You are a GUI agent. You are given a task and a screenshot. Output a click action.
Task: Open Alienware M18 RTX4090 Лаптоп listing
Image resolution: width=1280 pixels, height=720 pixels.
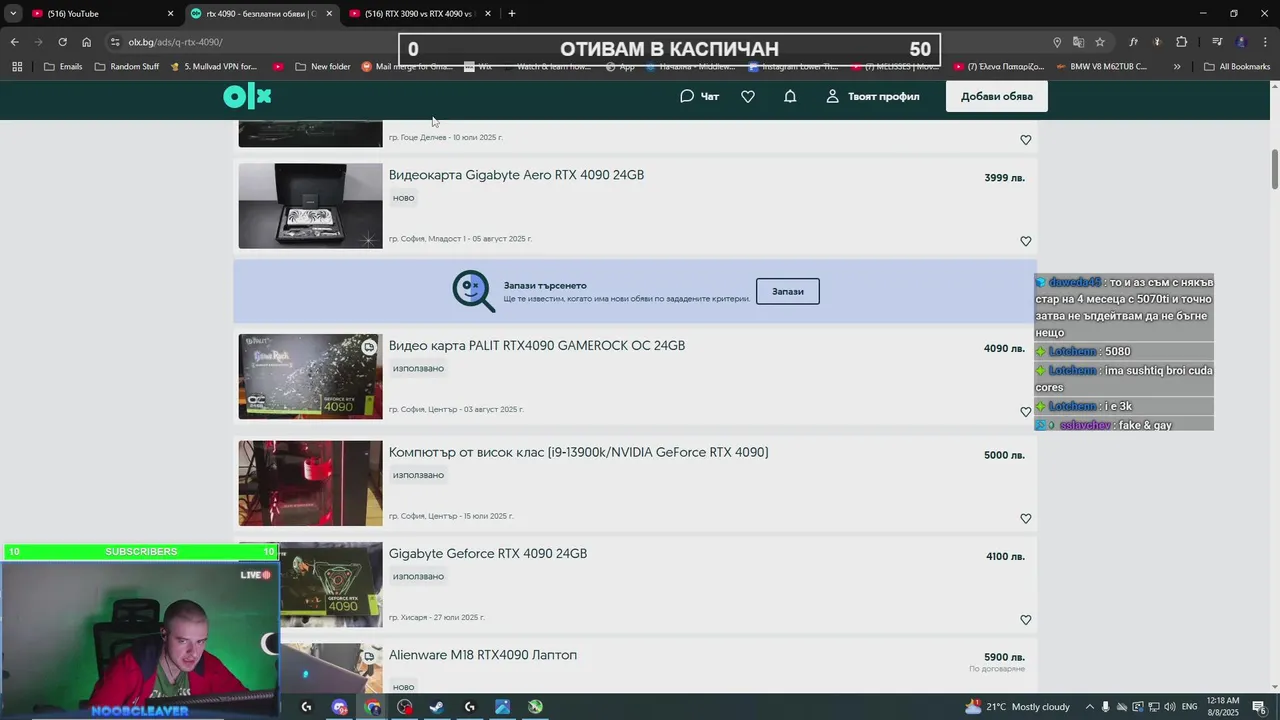coord(483,655)
